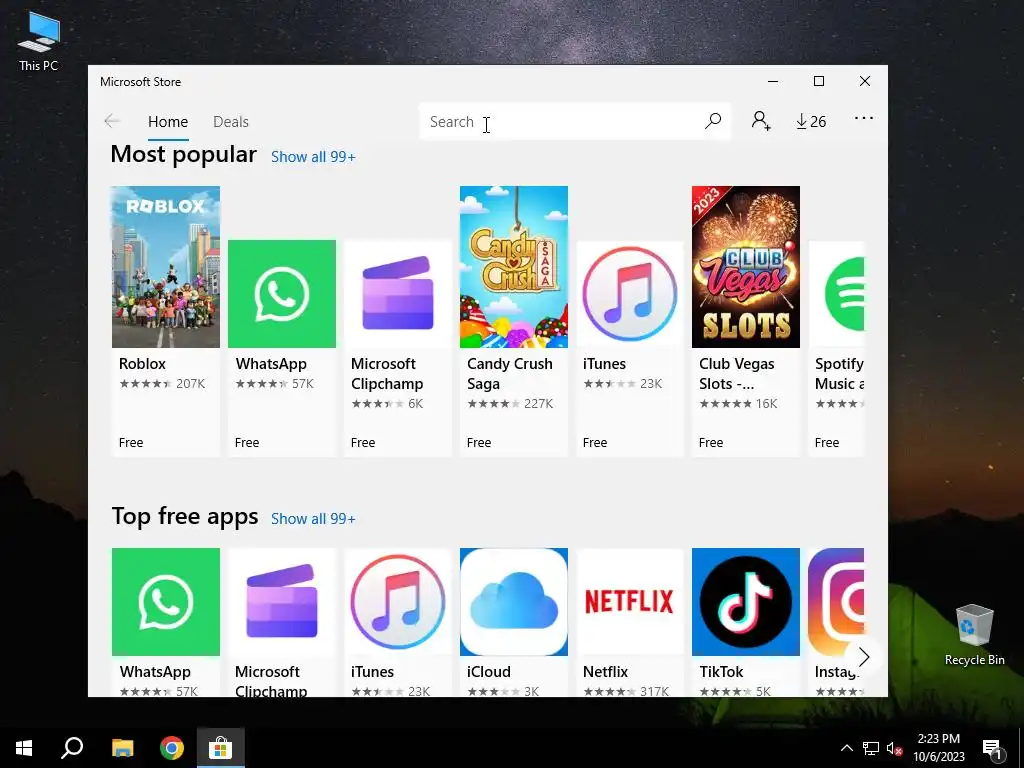Open Netflix app icon
1024x768 pixels.
[x=630, y=601]
